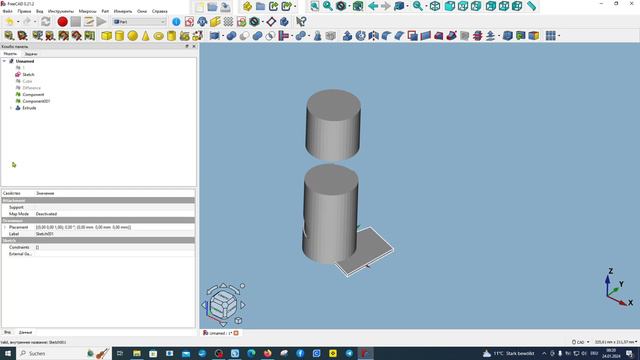Open the draw style dropdown arrow
Screen dimensions: 640x360
click(349, 6)
